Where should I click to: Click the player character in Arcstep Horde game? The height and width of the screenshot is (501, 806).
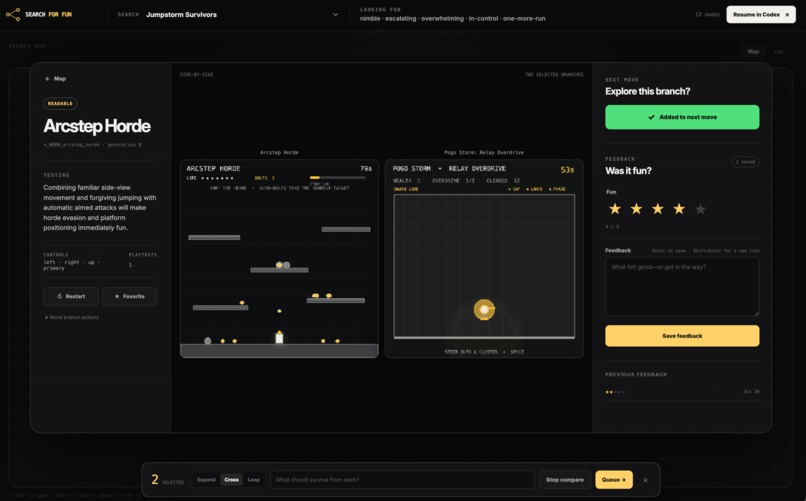279,337
